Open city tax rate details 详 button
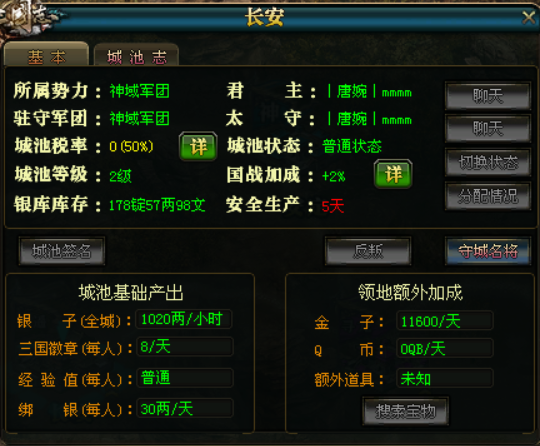This screenshot has height=446, width=540. (x=198, y=146)
